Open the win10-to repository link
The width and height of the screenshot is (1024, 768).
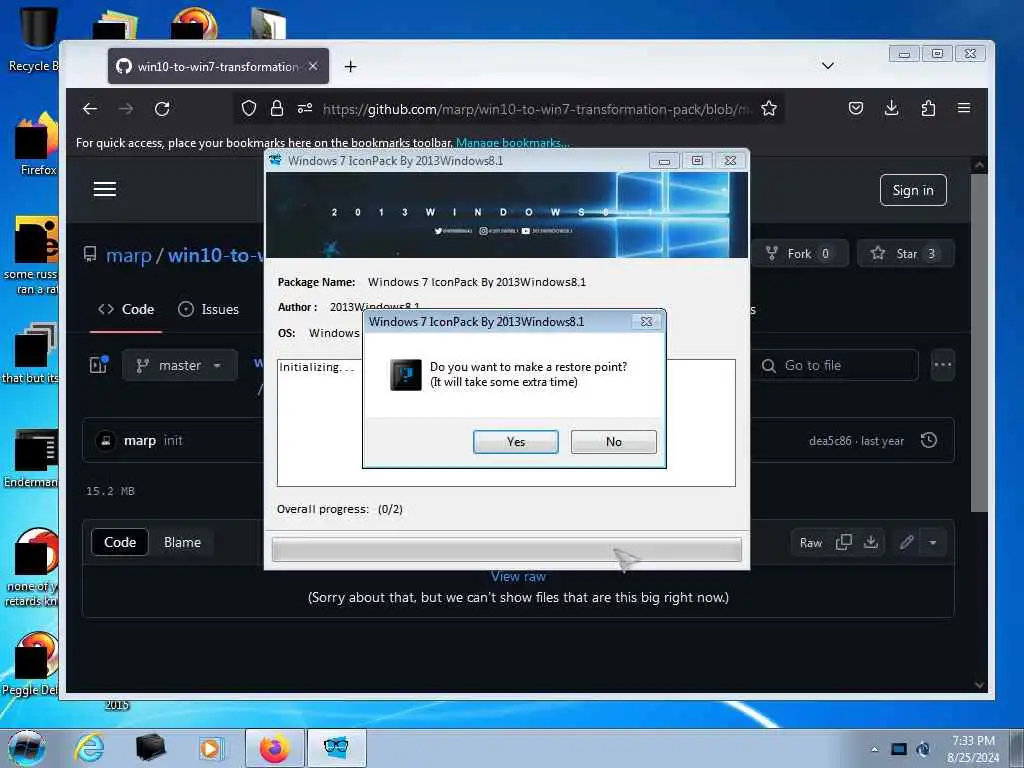tap(216, 255)
